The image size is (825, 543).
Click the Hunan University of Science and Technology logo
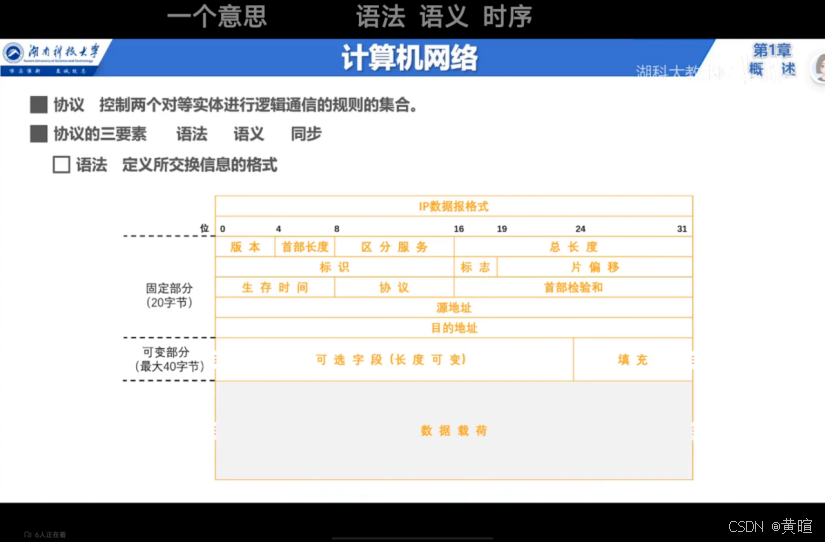[51, 57]
